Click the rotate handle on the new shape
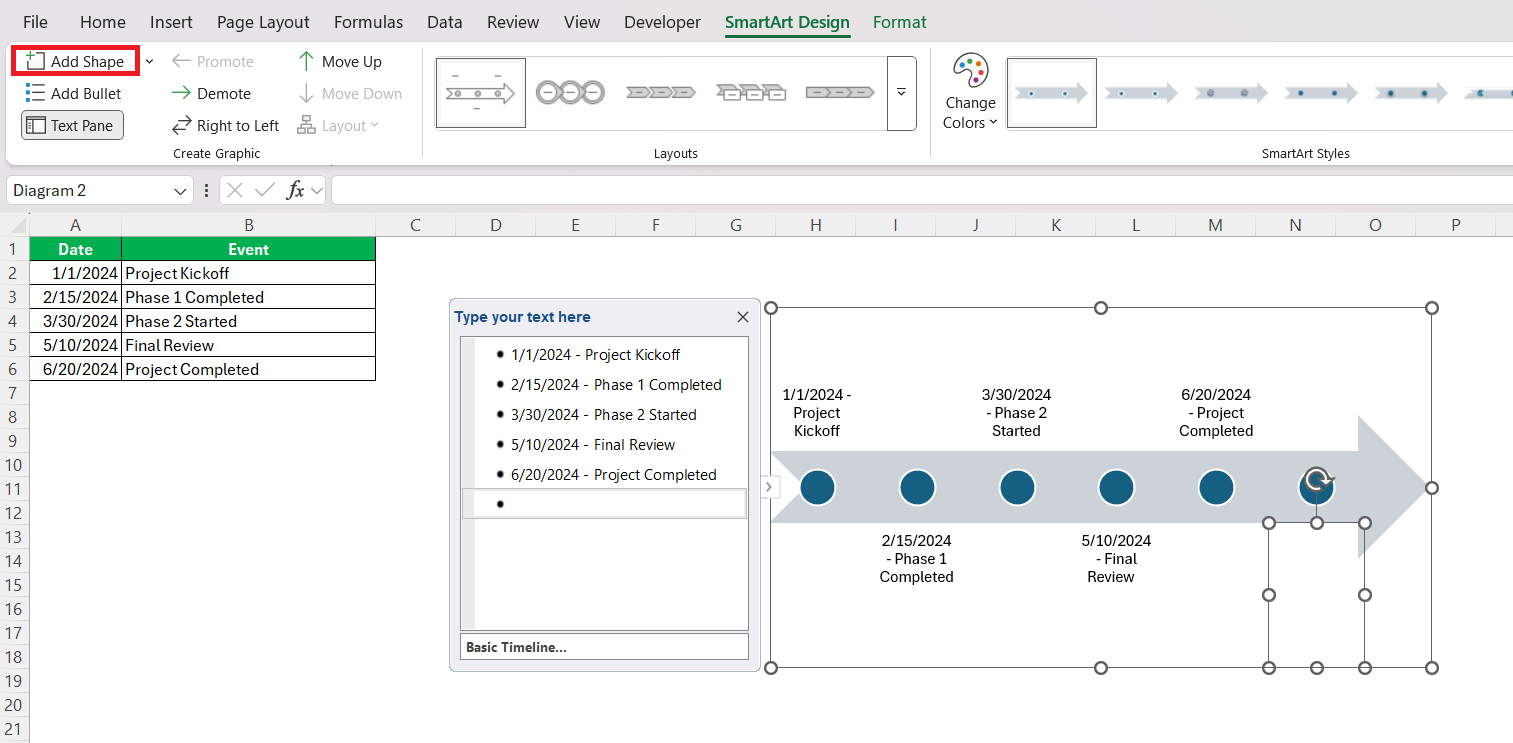 (1319, 479)
